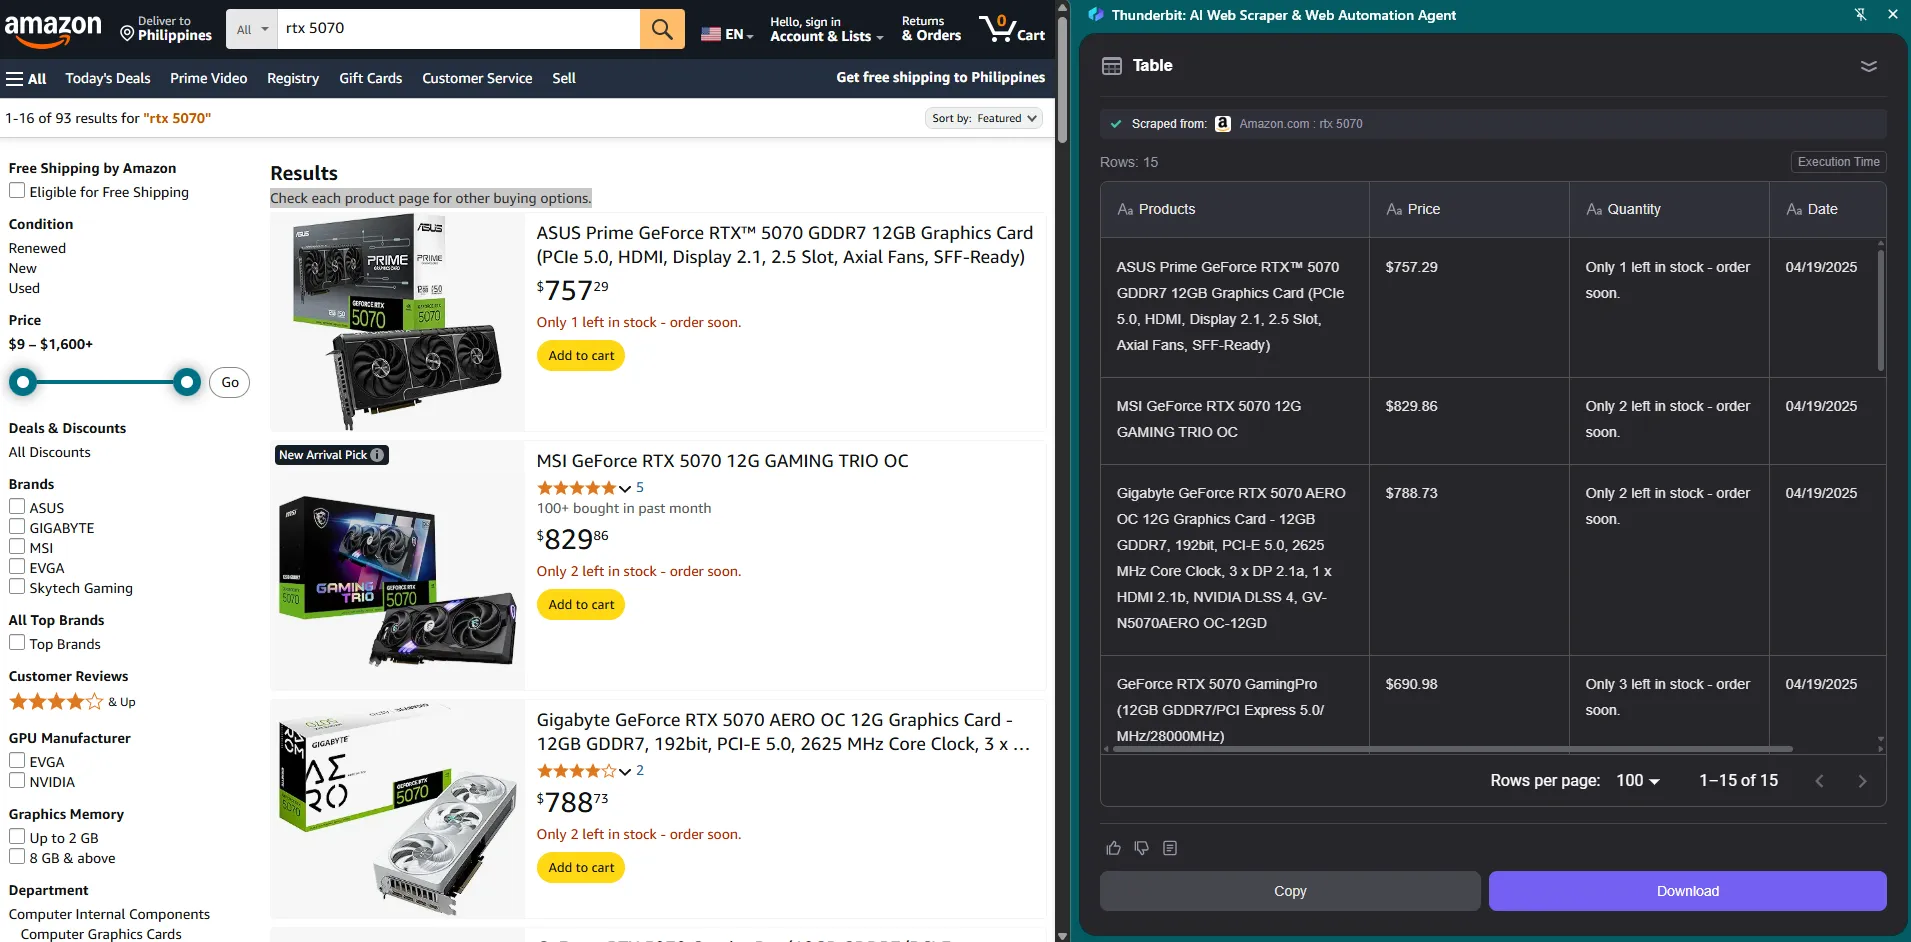Give thumbs down feedback on results
1911x942 pixels.
[1141, 848]
